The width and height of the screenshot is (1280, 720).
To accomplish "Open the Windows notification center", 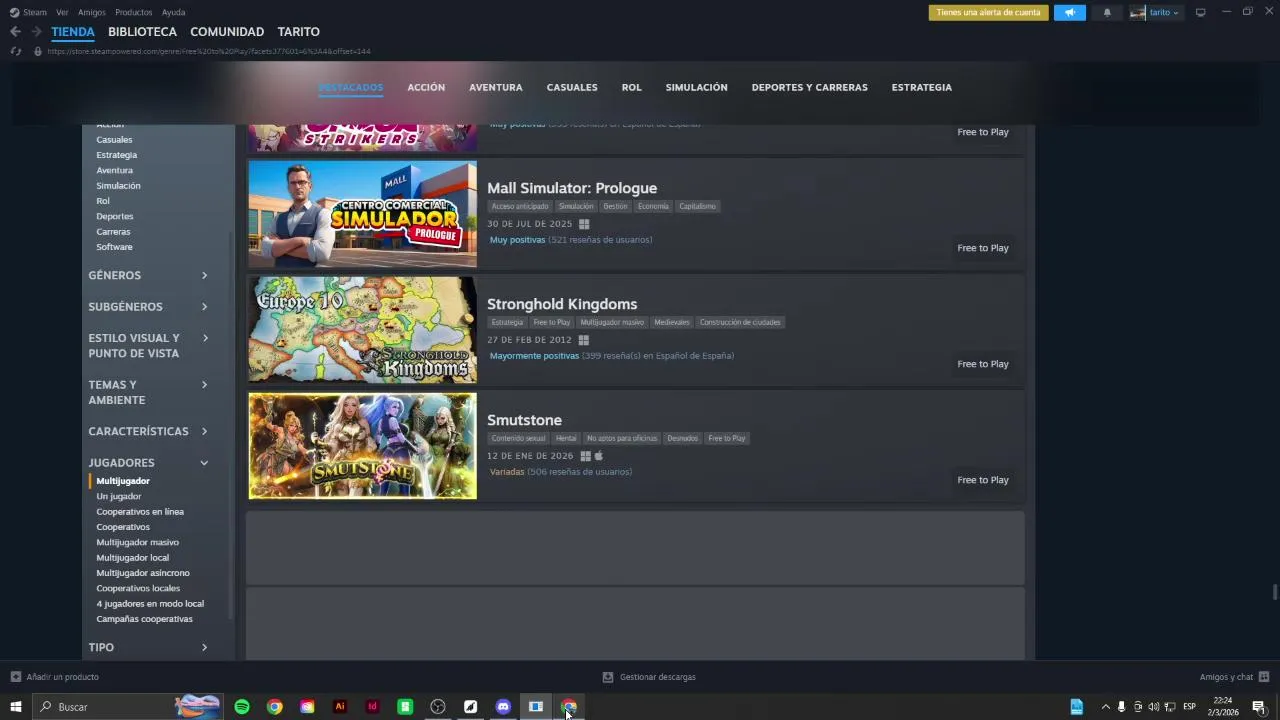I will tap(1259, 707).
